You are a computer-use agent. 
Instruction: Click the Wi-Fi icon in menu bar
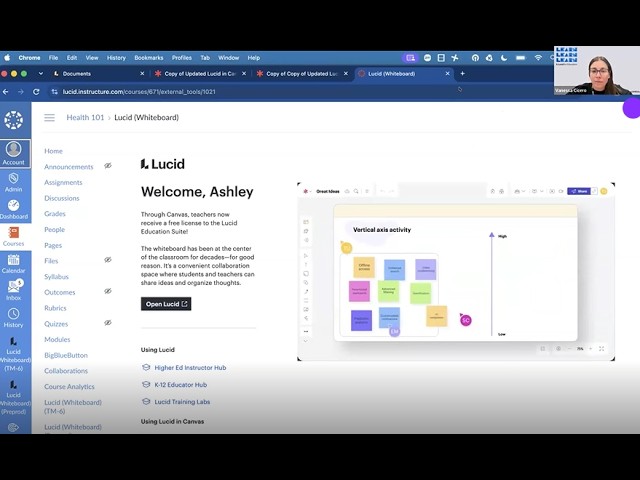click(538, 58)
